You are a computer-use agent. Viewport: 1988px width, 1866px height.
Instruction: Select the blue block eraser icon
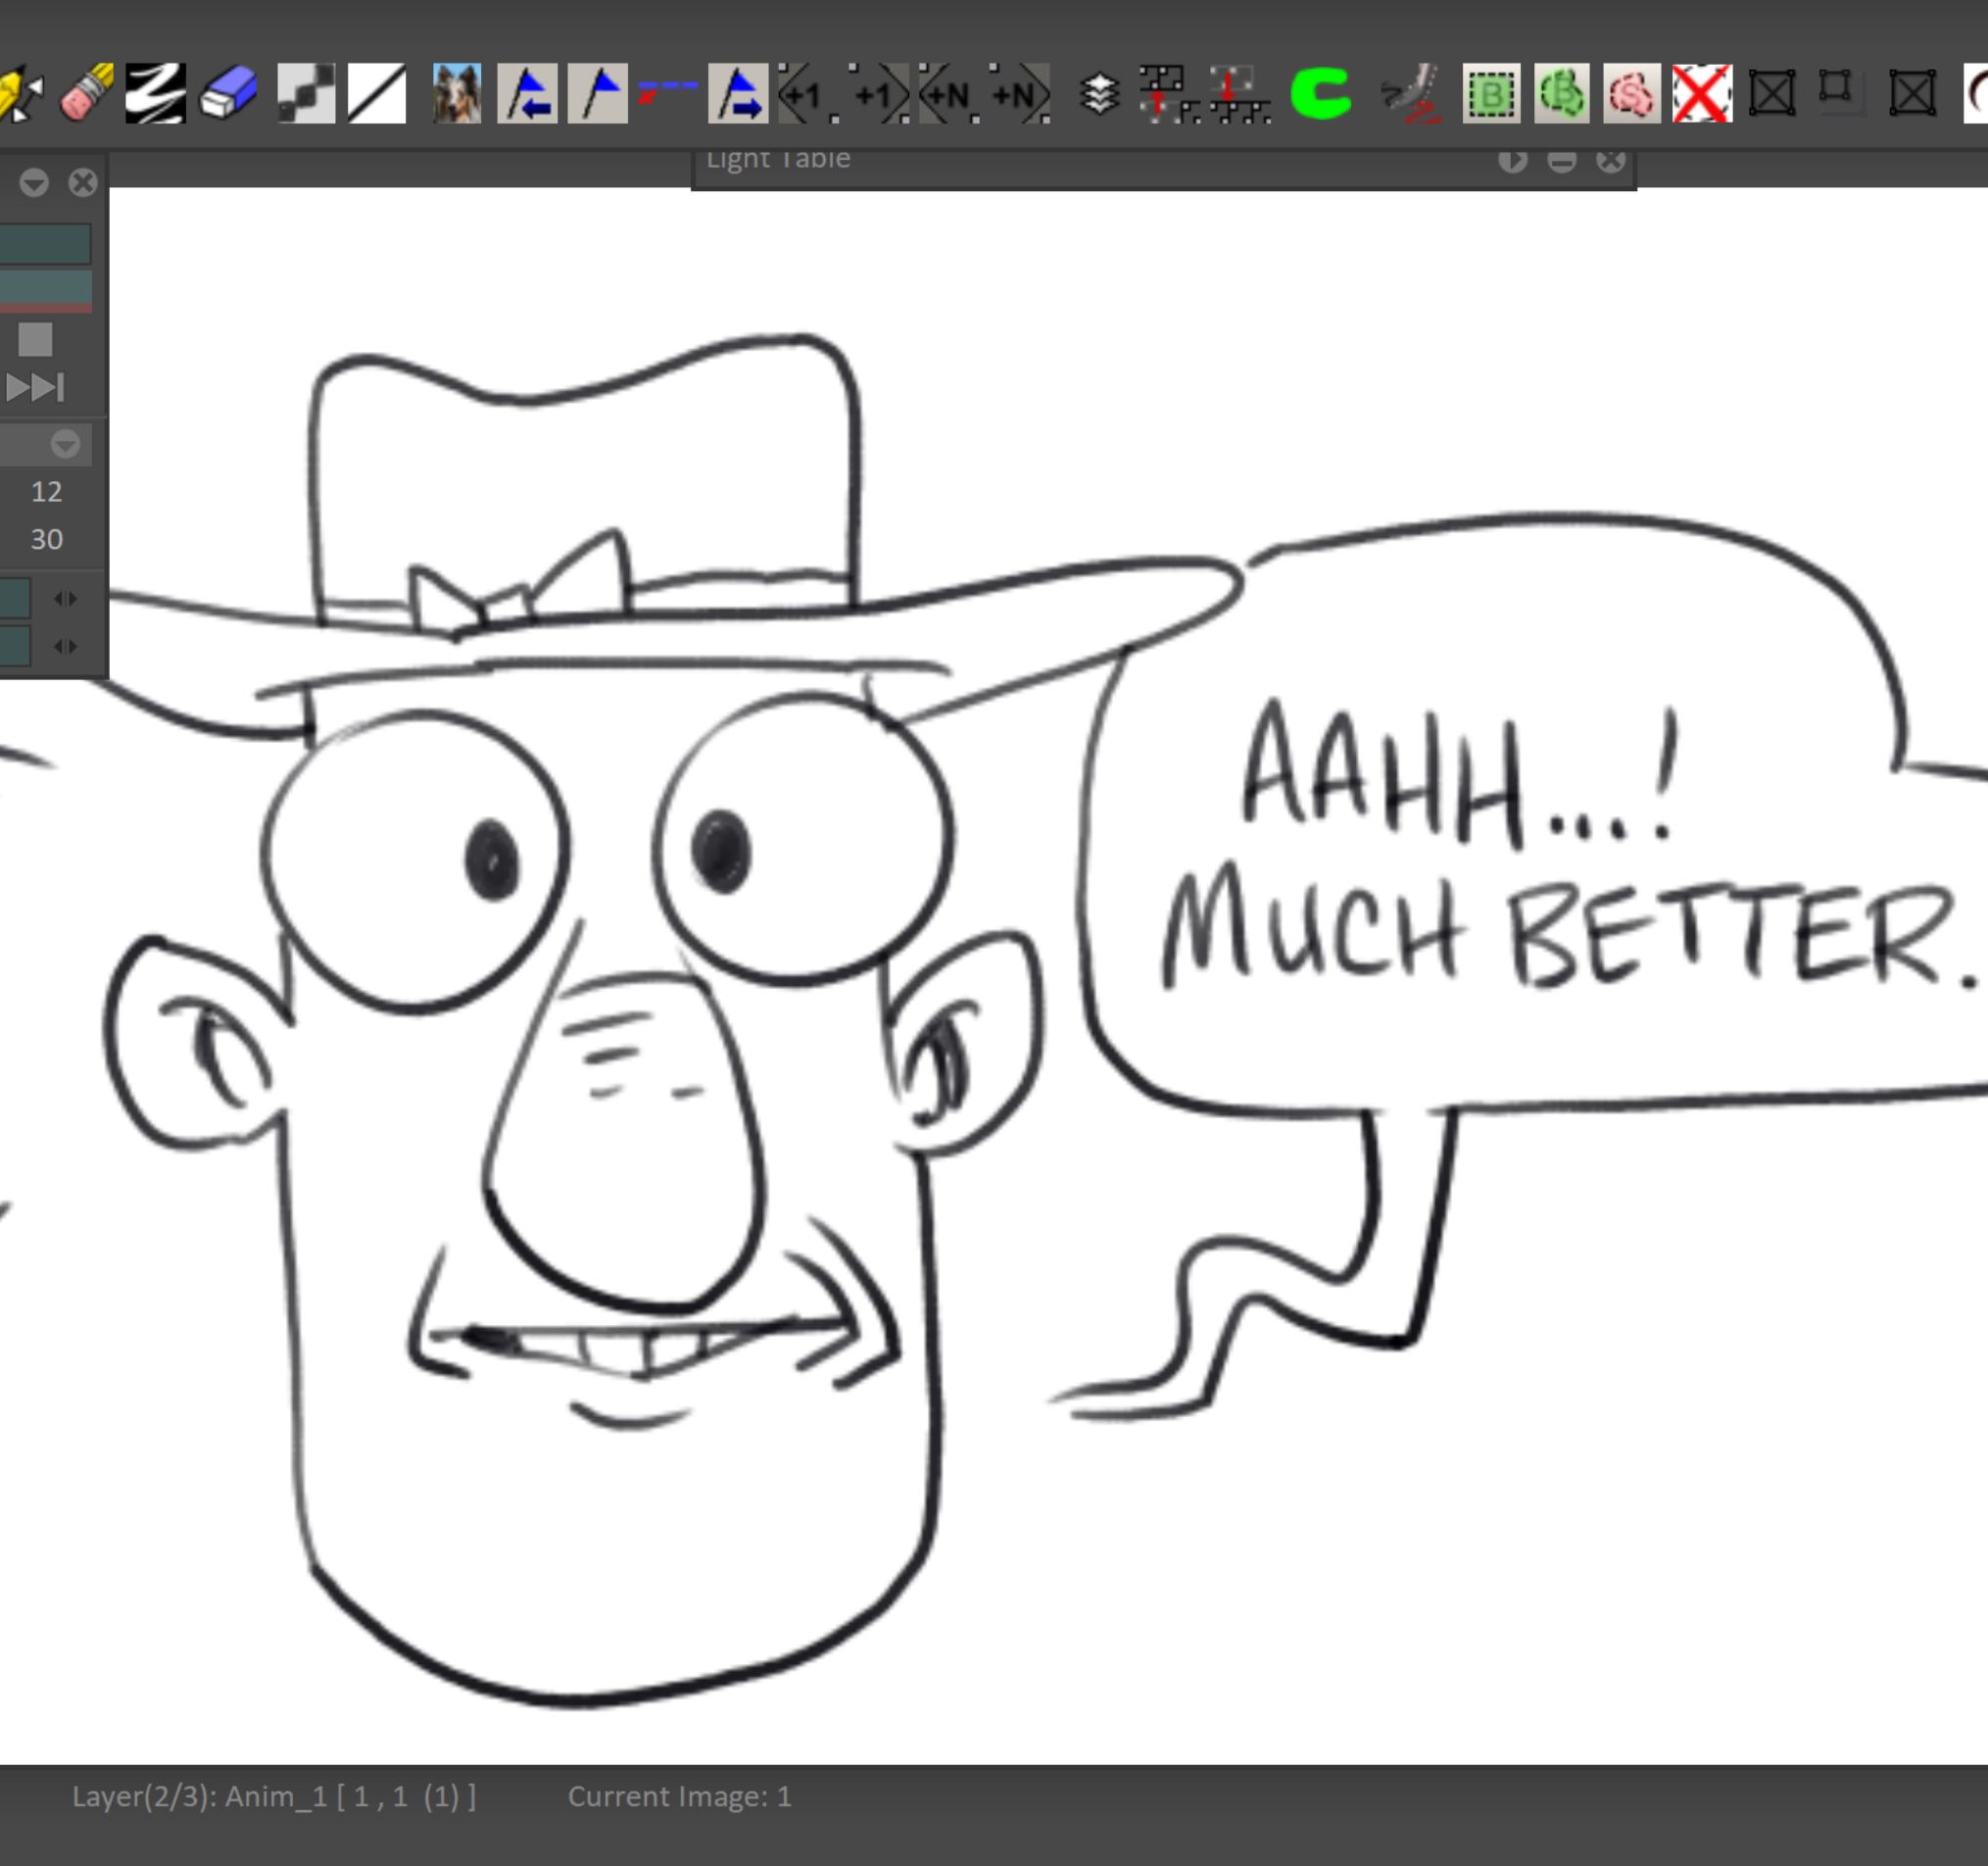click(x=229, y=94)
